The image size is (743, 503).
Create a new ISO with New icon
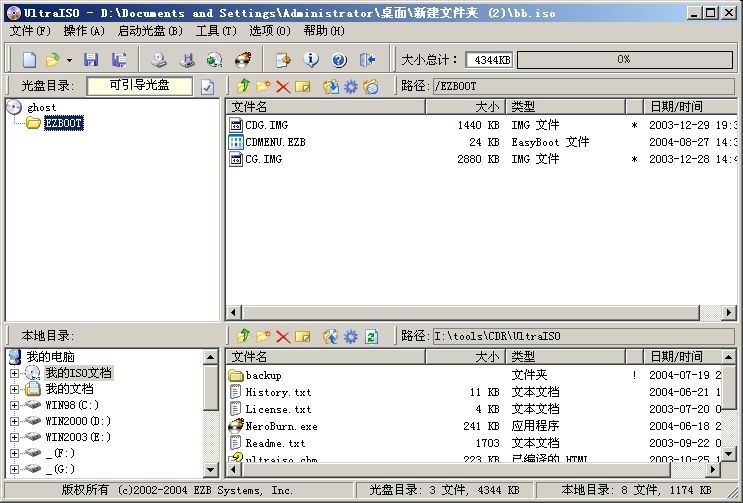point(29,60)
